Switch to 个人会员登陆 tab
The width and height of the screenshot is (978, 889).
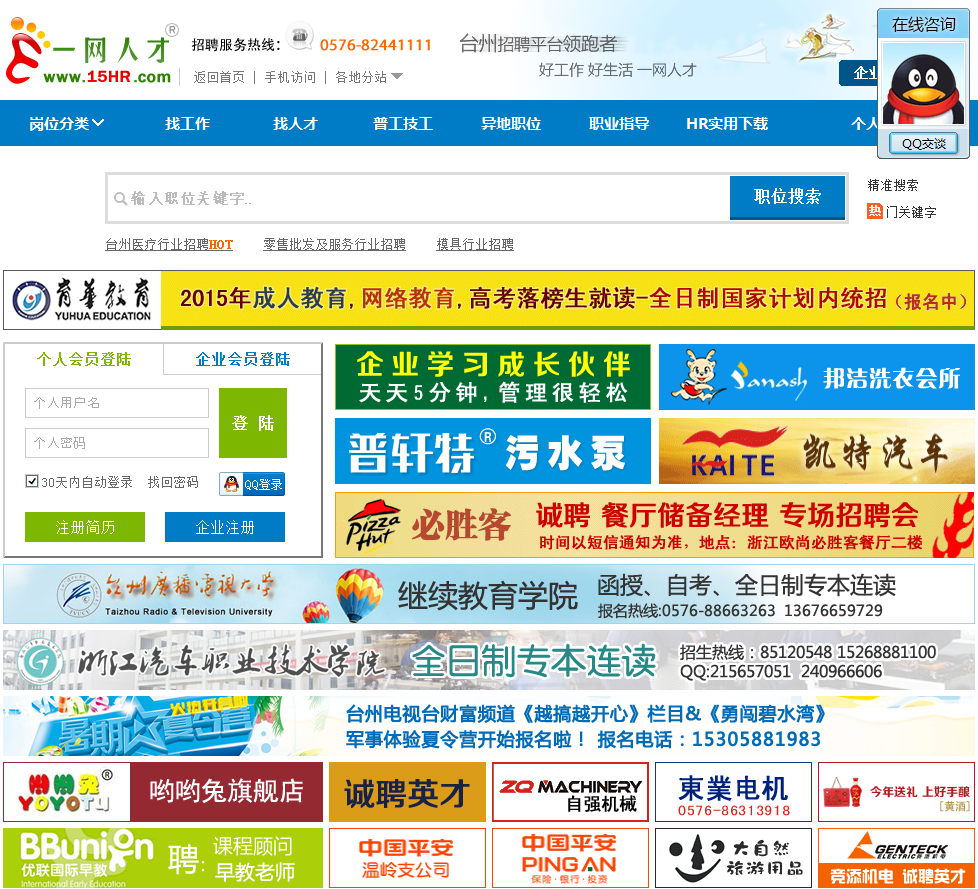click(84, 359)
